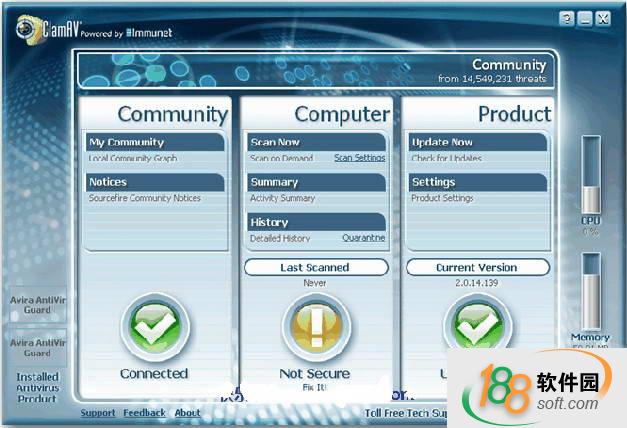The image size is (627, 428).
Task: Click the yellow Not Secure warning icon
Action: click(x=315, y=328)
